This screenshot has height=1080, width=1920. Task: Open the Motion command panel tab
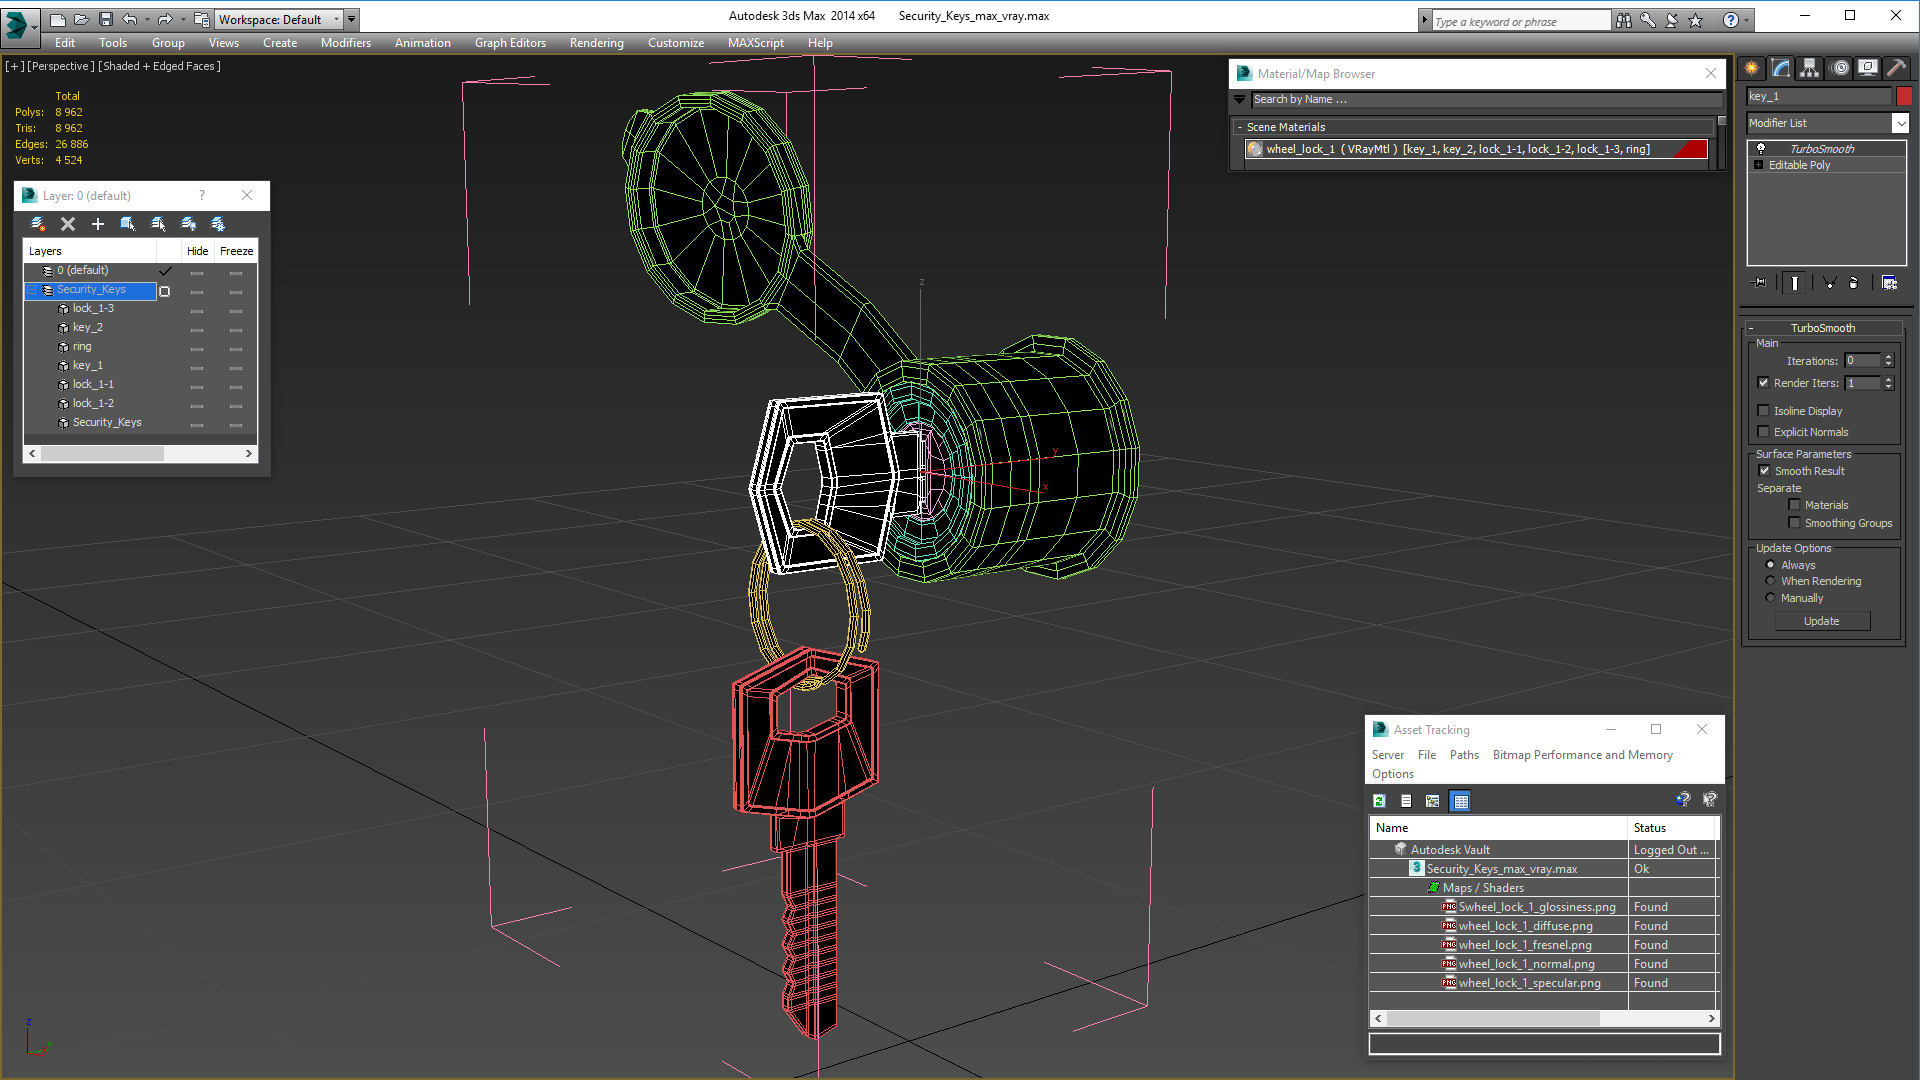(1840, 68)
